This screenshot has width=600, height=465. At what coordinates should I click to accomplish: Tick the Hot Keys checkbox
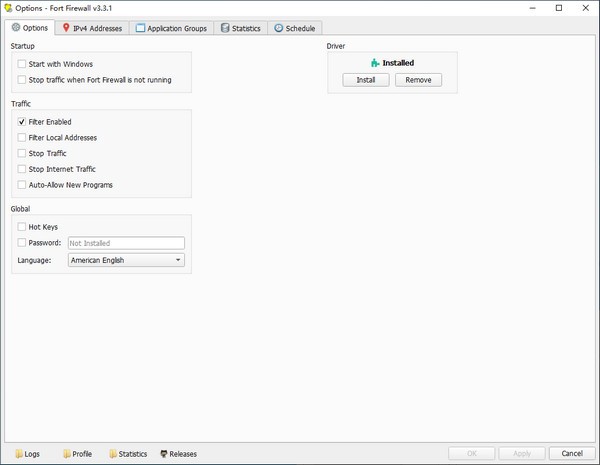click(x=22, y=227)
